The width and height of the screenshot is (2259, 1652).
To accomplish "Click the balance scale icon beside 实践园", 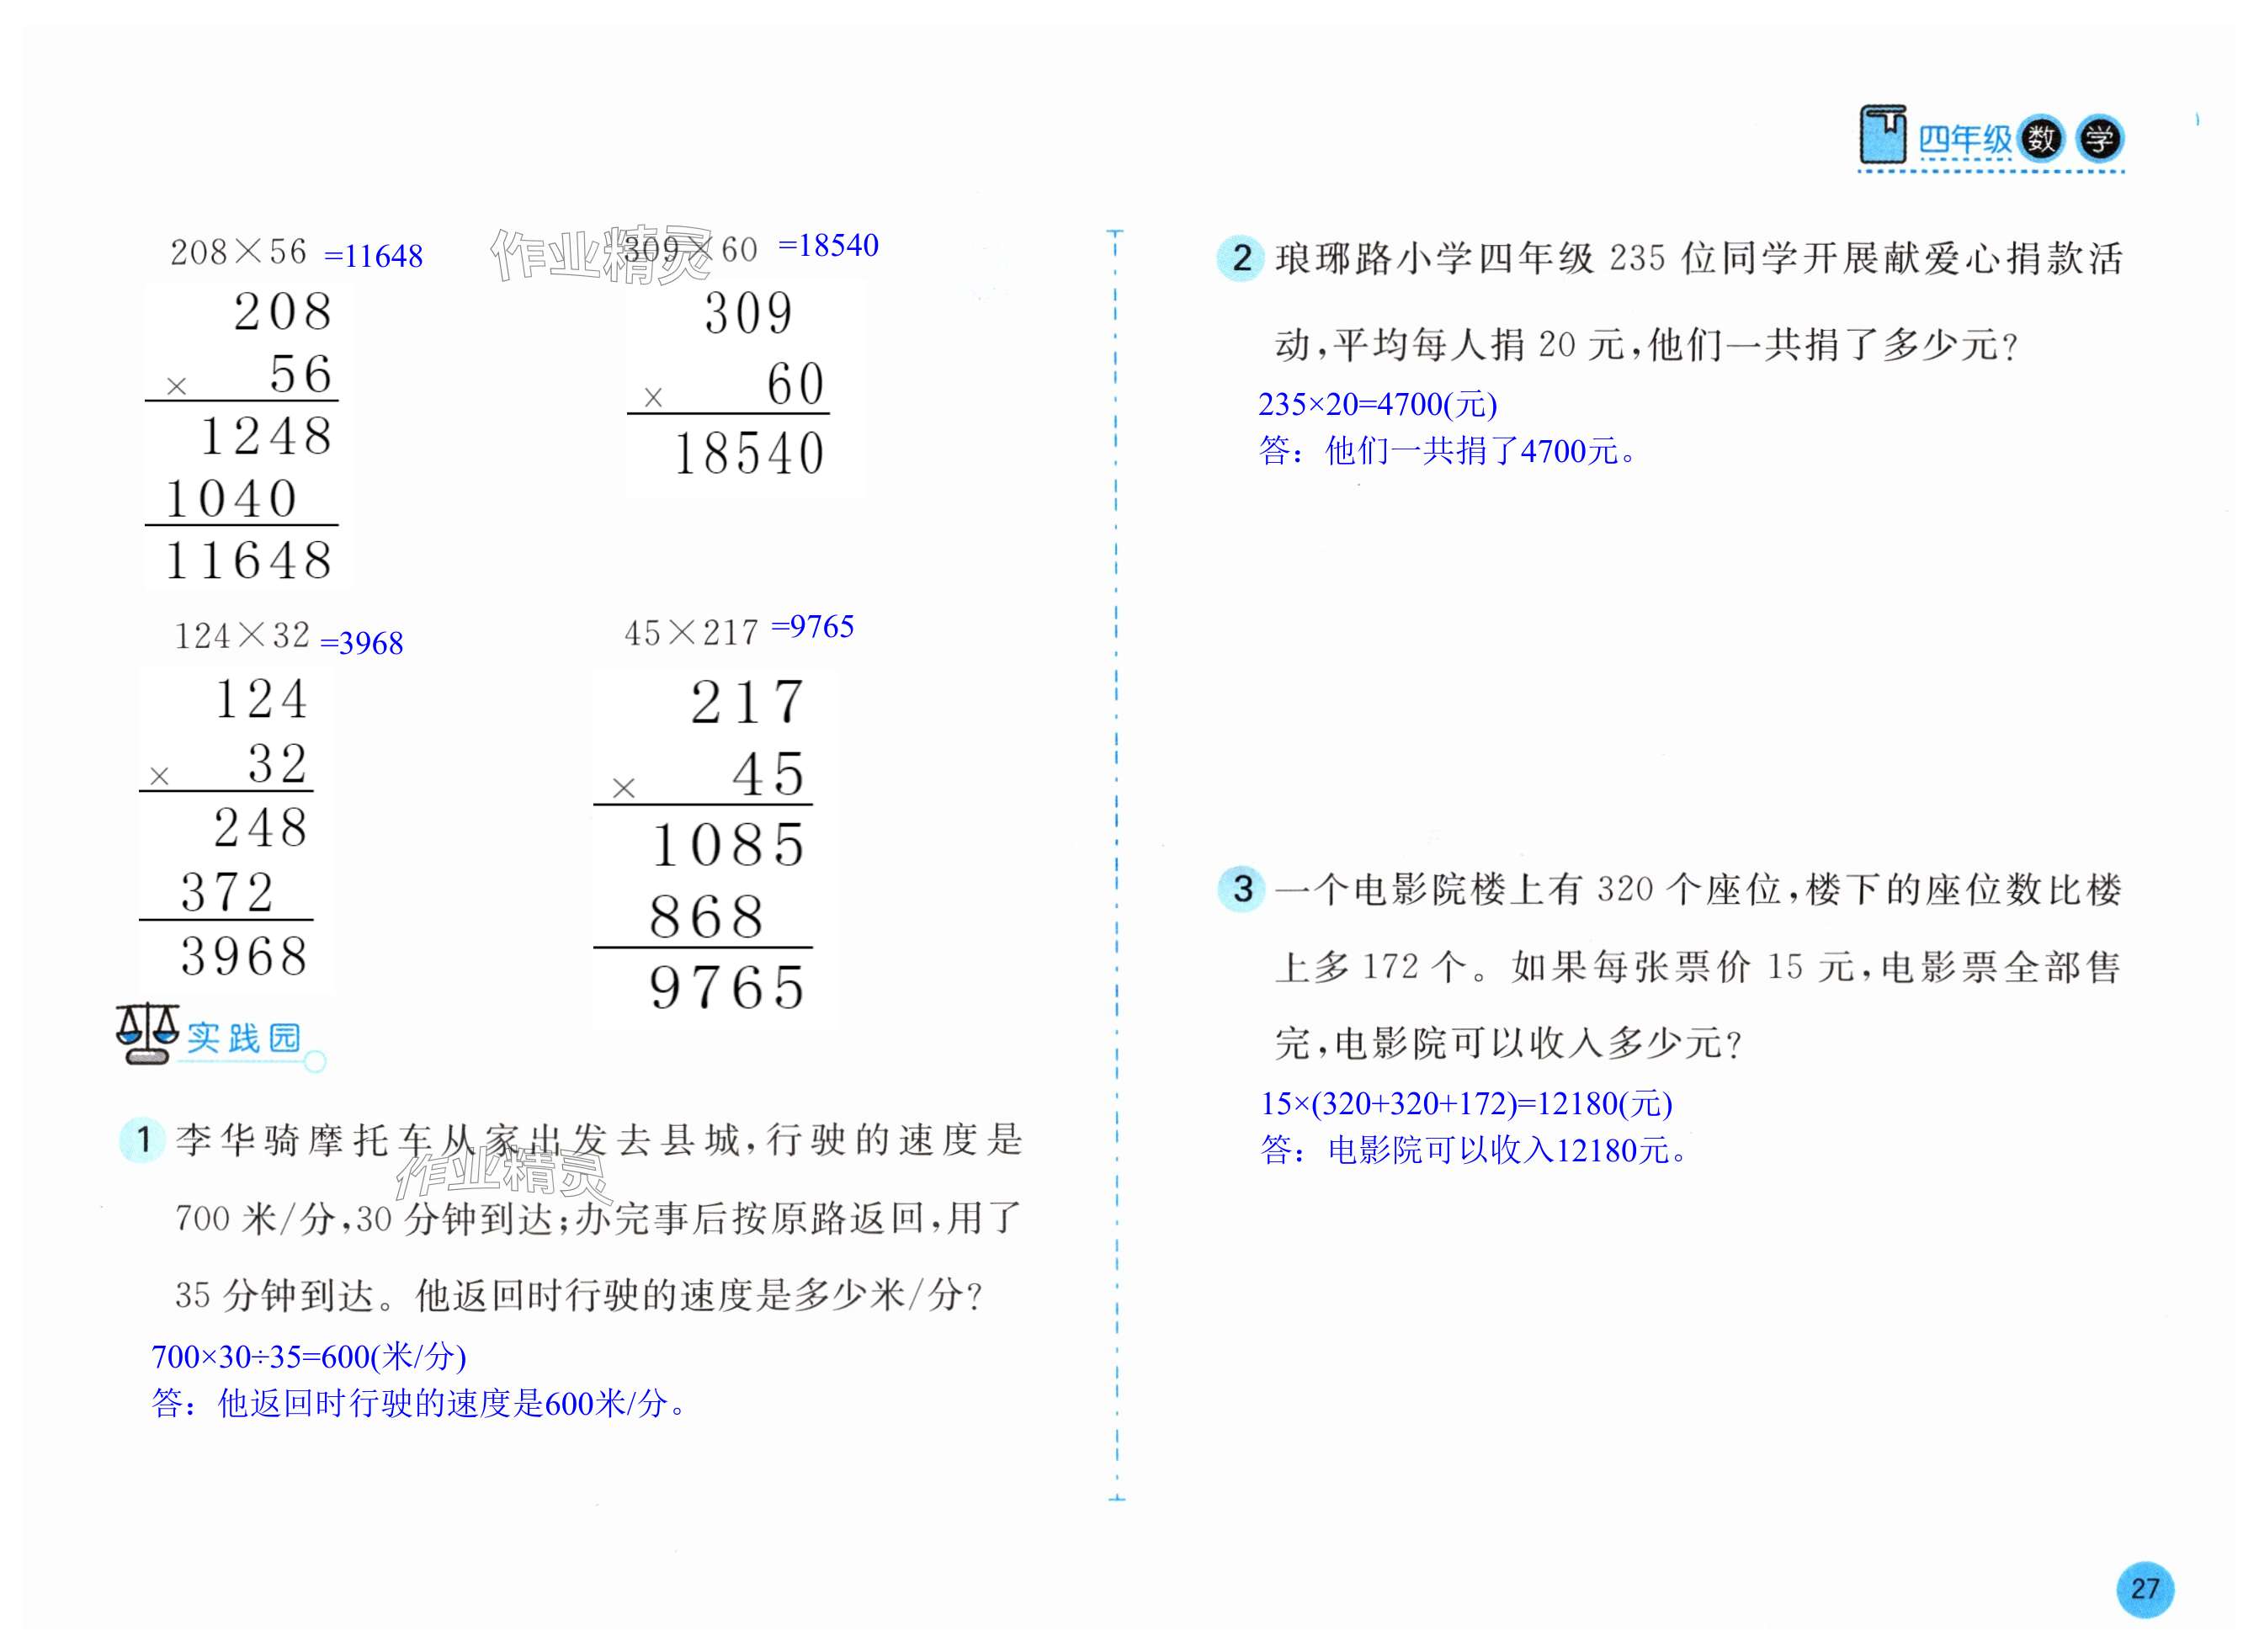I will point(147,1034).
